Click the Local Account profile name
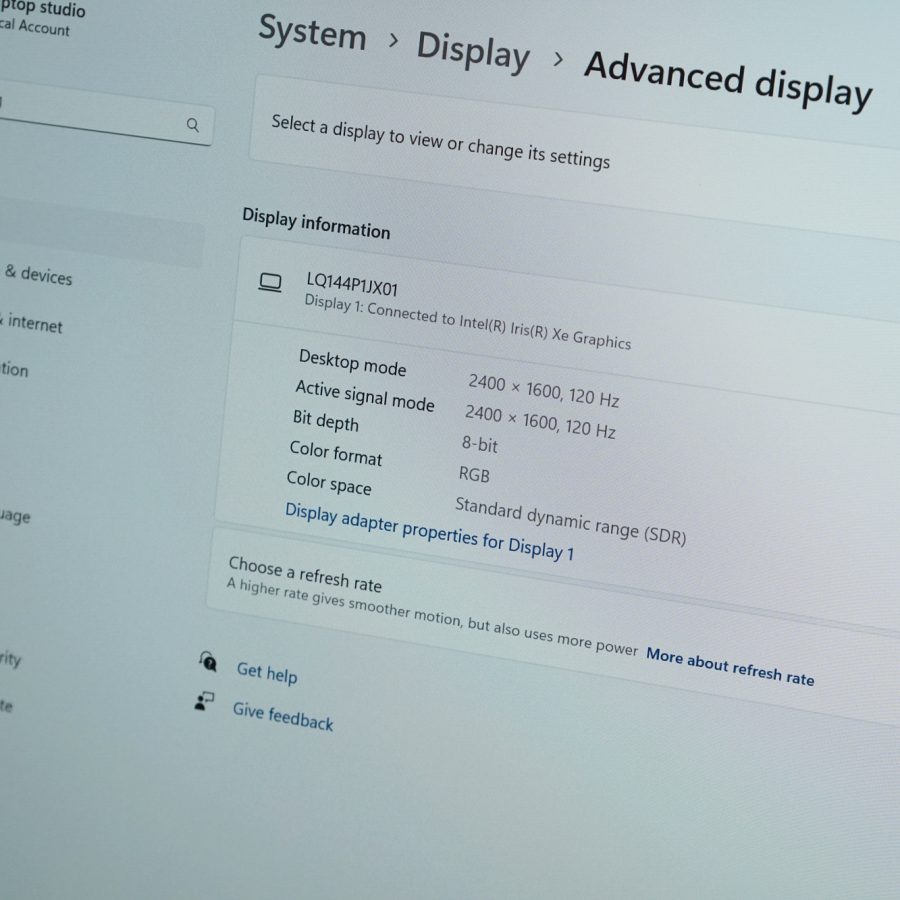Screen dimensions: 900x900 tap(34, 26)
